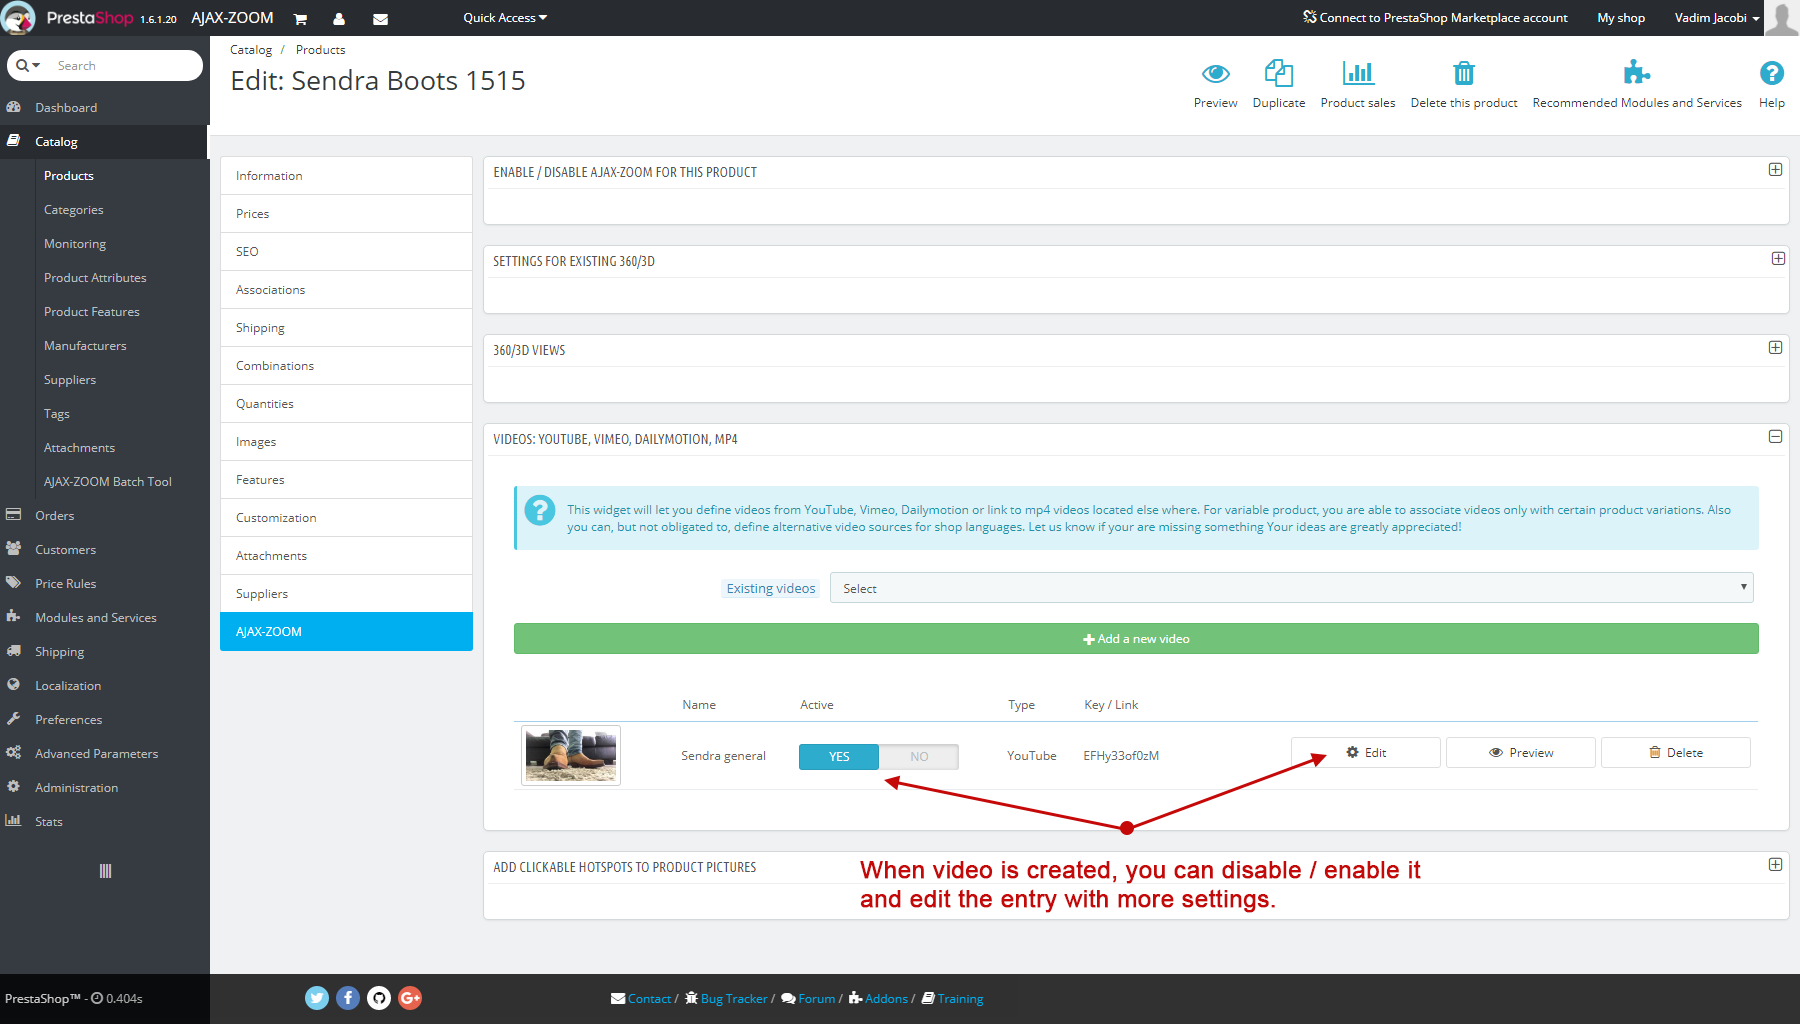The height and width of the screenshot is (1024, 1800).
Task: Expand Settings for existing 360/3D panel
Action: coord(1777,259)
